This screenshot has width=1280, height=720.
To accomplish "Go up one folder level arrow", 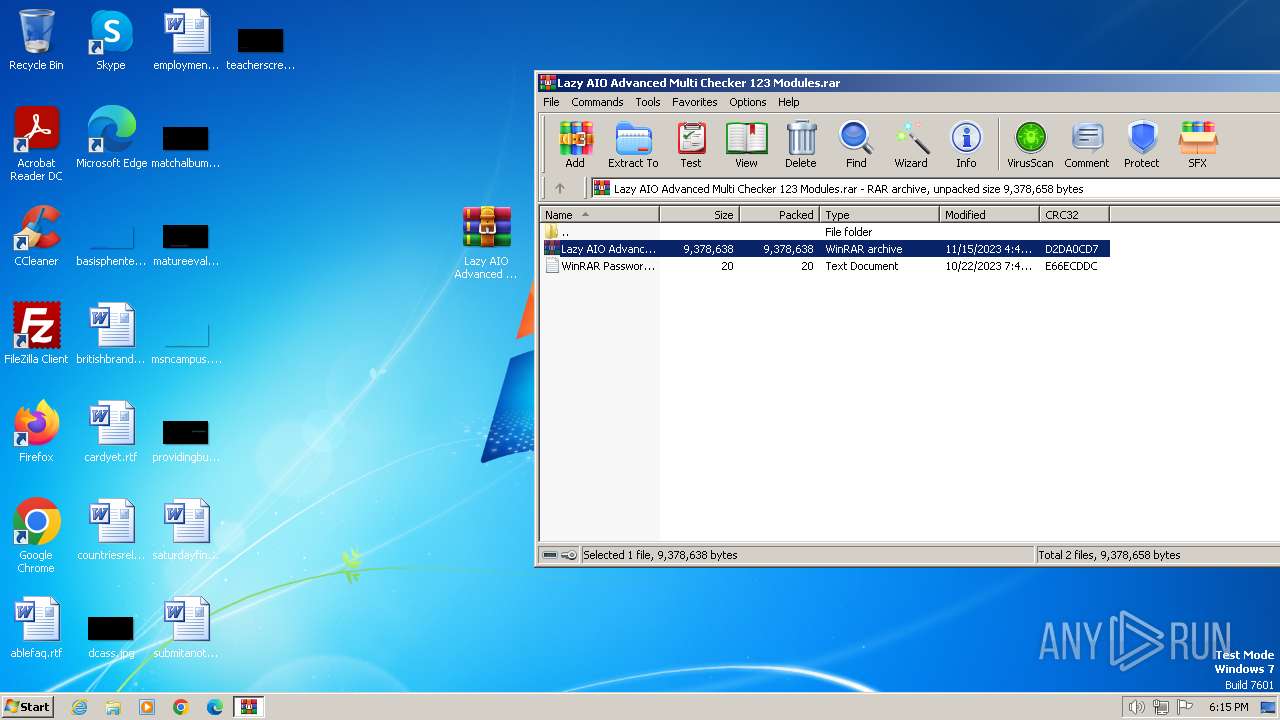I will [560, 188].
